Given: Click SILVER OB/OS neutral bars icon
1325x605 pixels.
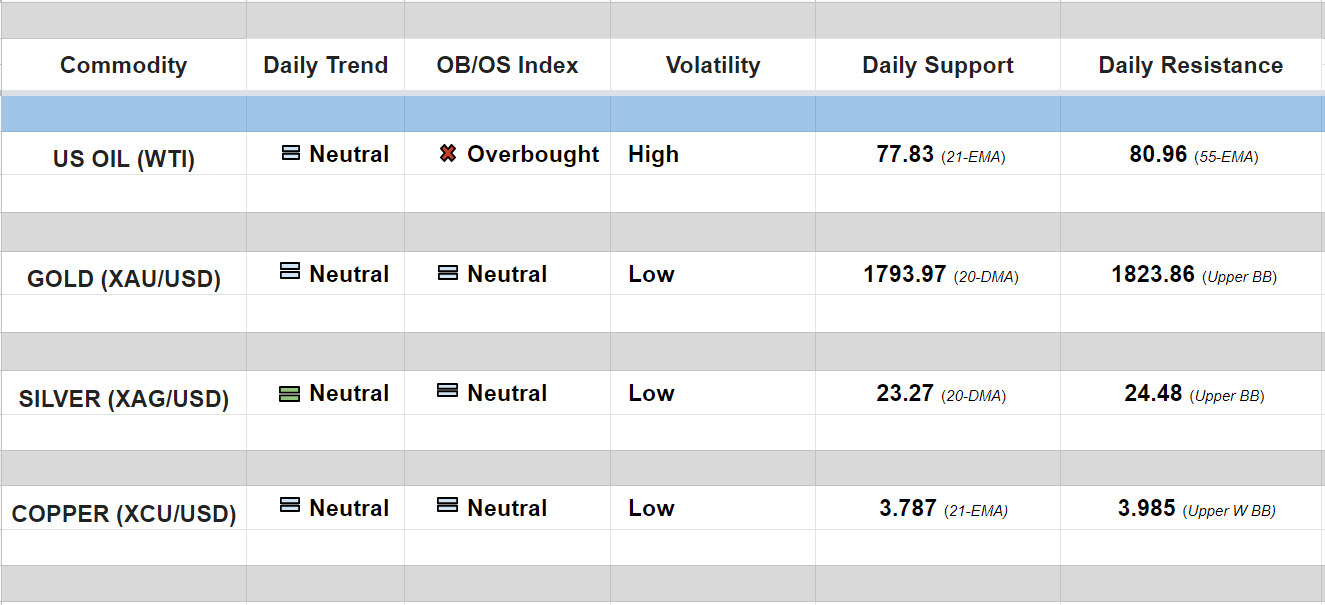Looking at the screenshot, I should (x=447, y=391).
